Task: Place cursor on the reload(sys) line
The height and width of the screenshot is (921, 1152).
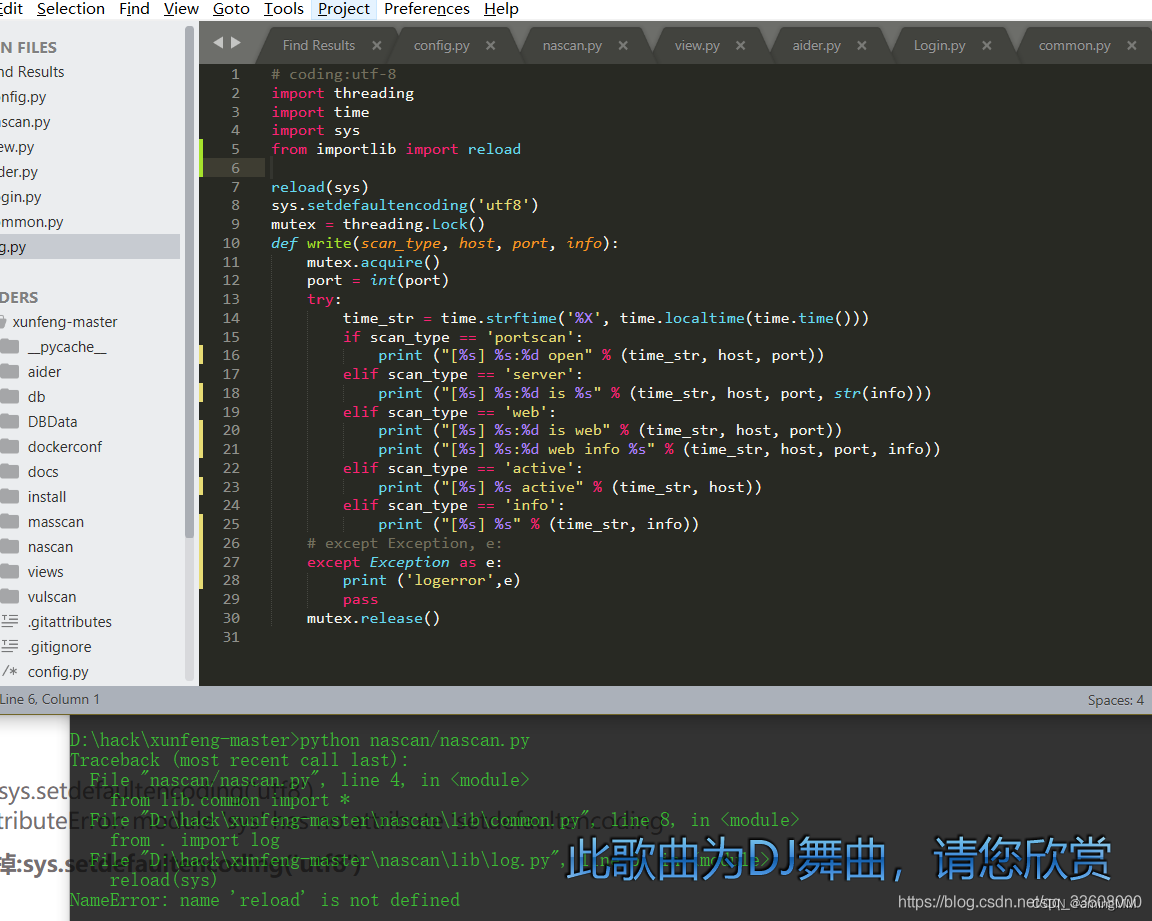Action: pyautogui.click(x=320, y=187)
